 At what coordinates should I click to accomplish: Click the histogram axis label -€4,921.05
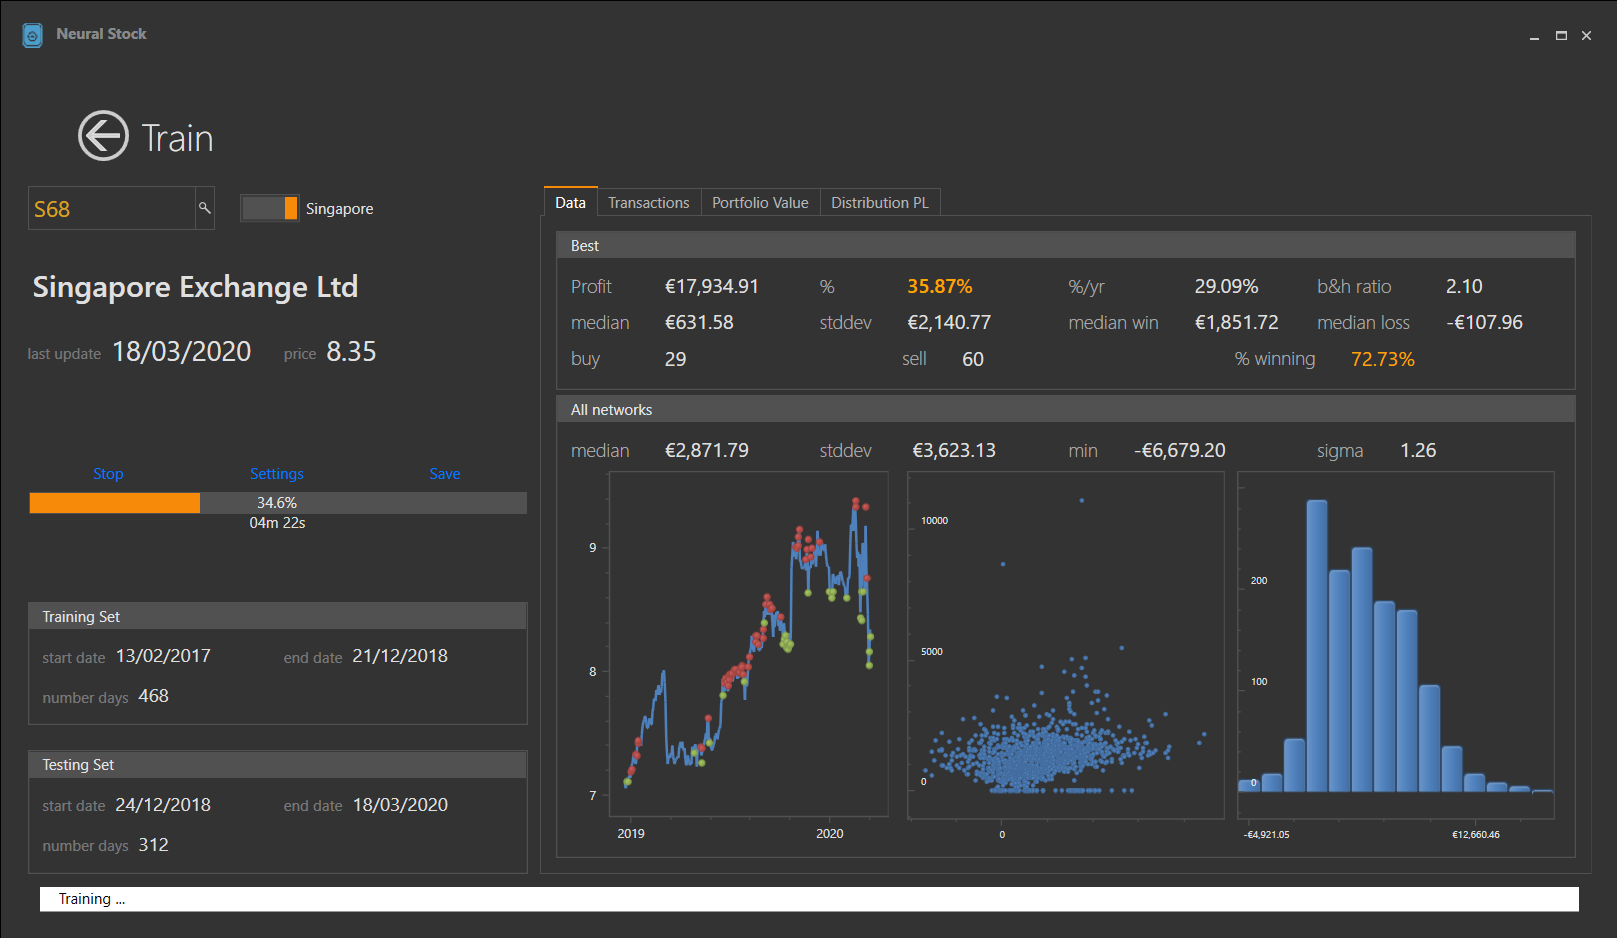[x=1267, y=834]
